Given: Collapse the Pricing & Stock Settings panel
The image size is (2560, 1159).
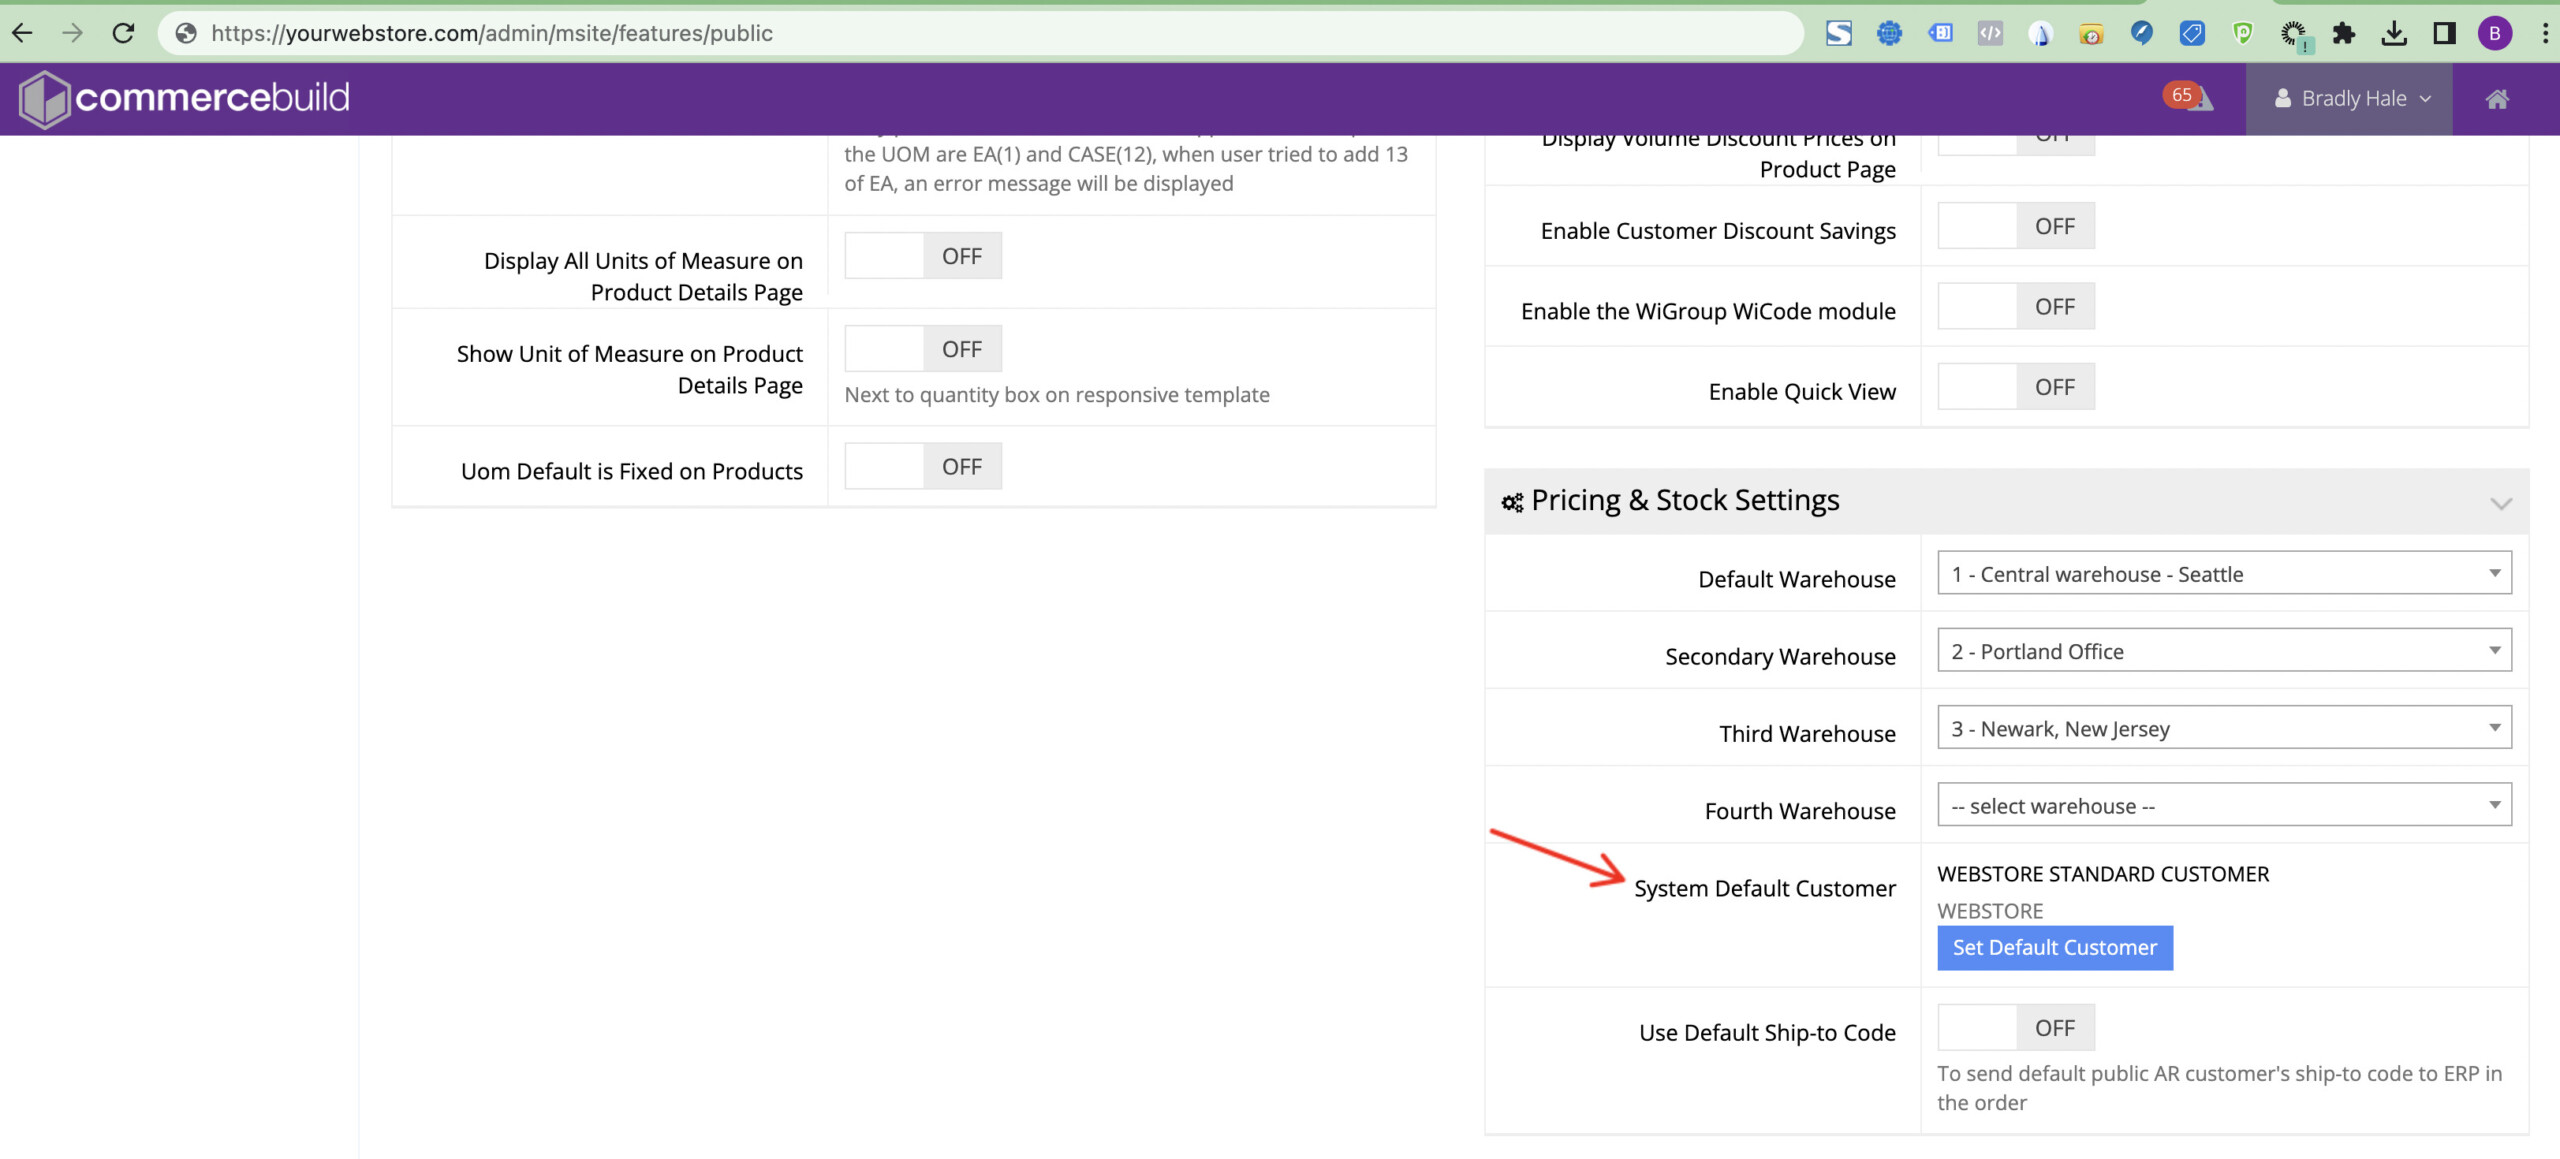Looking at the screenshot, I should point(2500,503).
